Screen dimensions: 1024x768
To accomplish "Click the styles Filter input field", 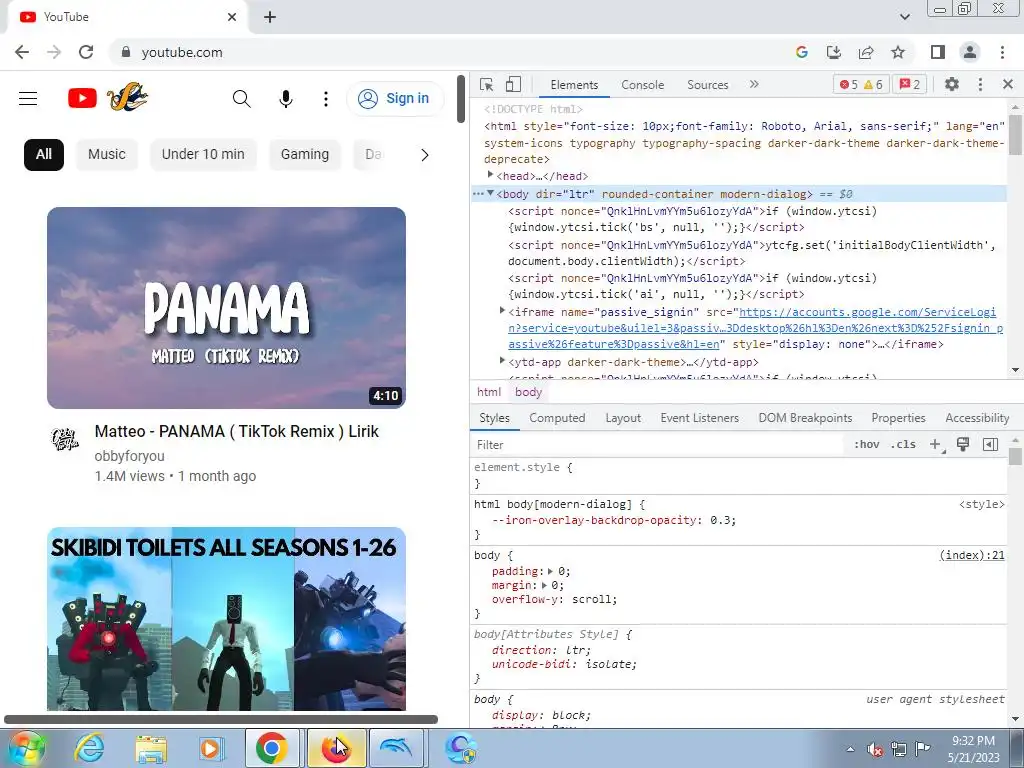I will (658, 445).
